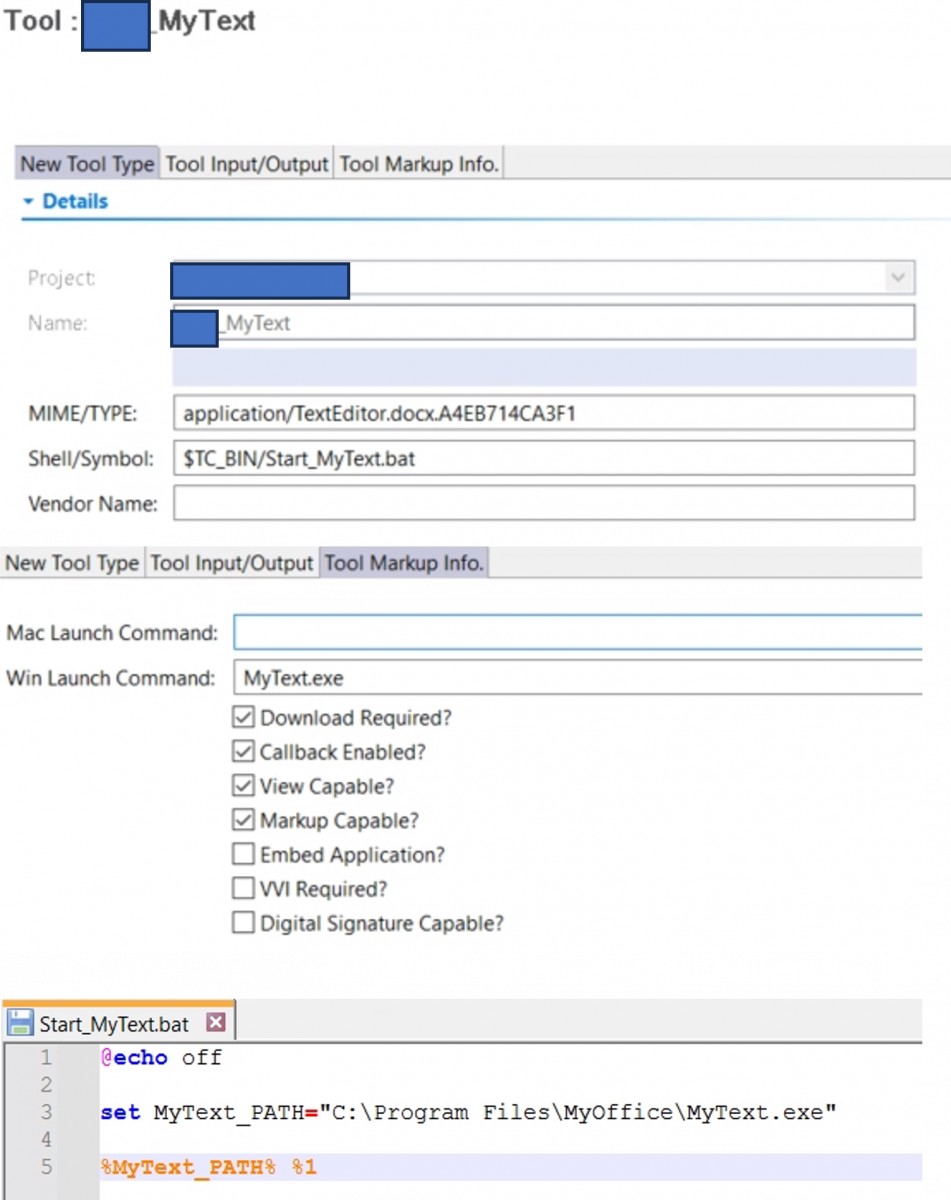951x1200 pixels.
Task: Select the lower New Tool Type tab
Action: 72,563
